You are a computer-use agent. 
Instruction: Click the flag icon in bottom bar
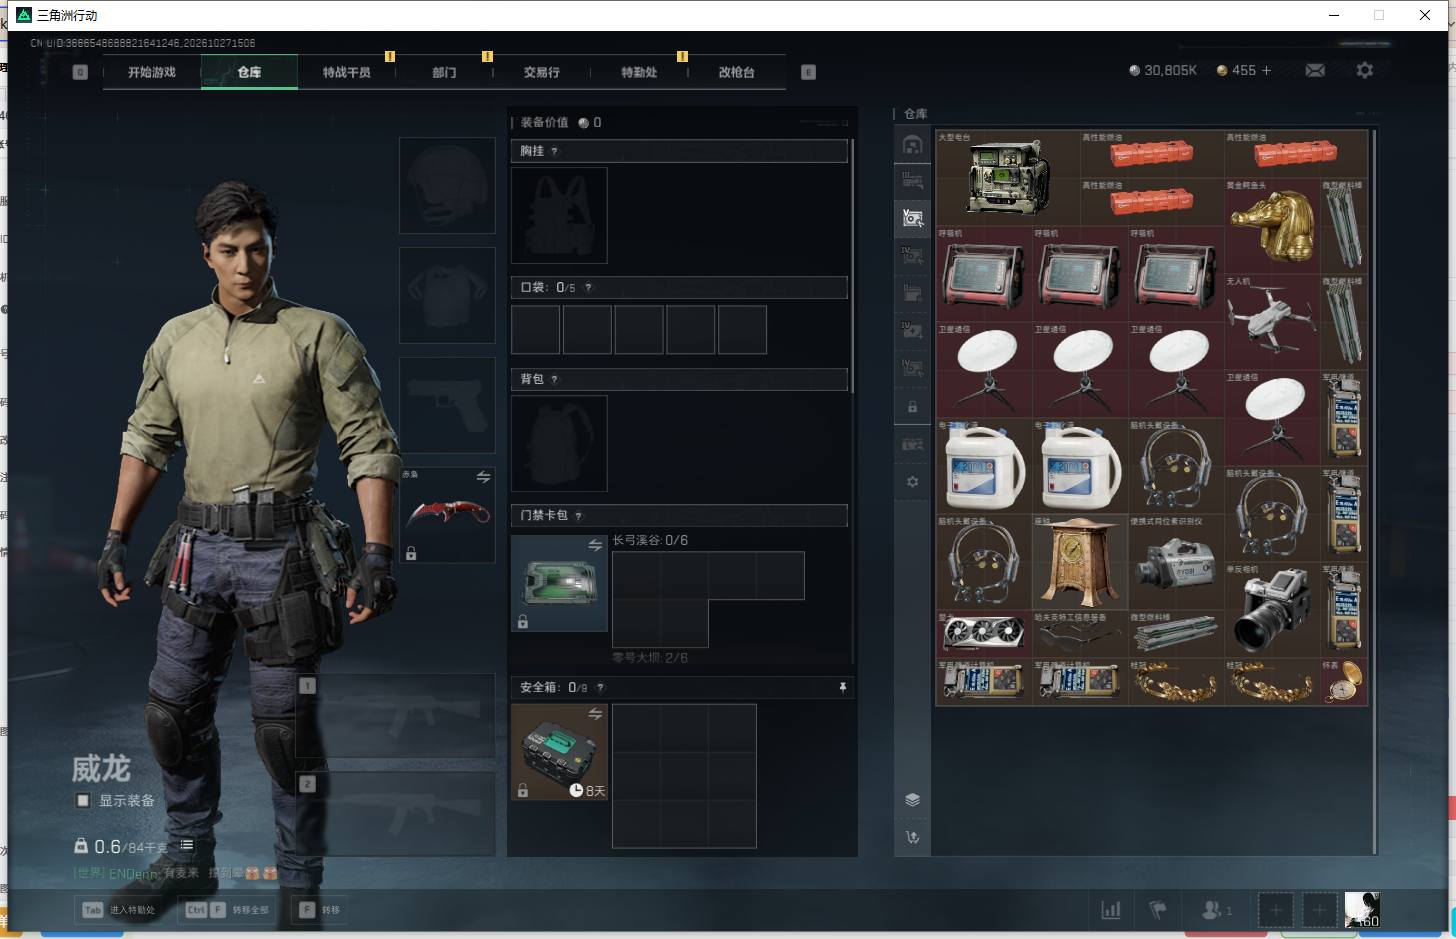tap(1158, 910)
